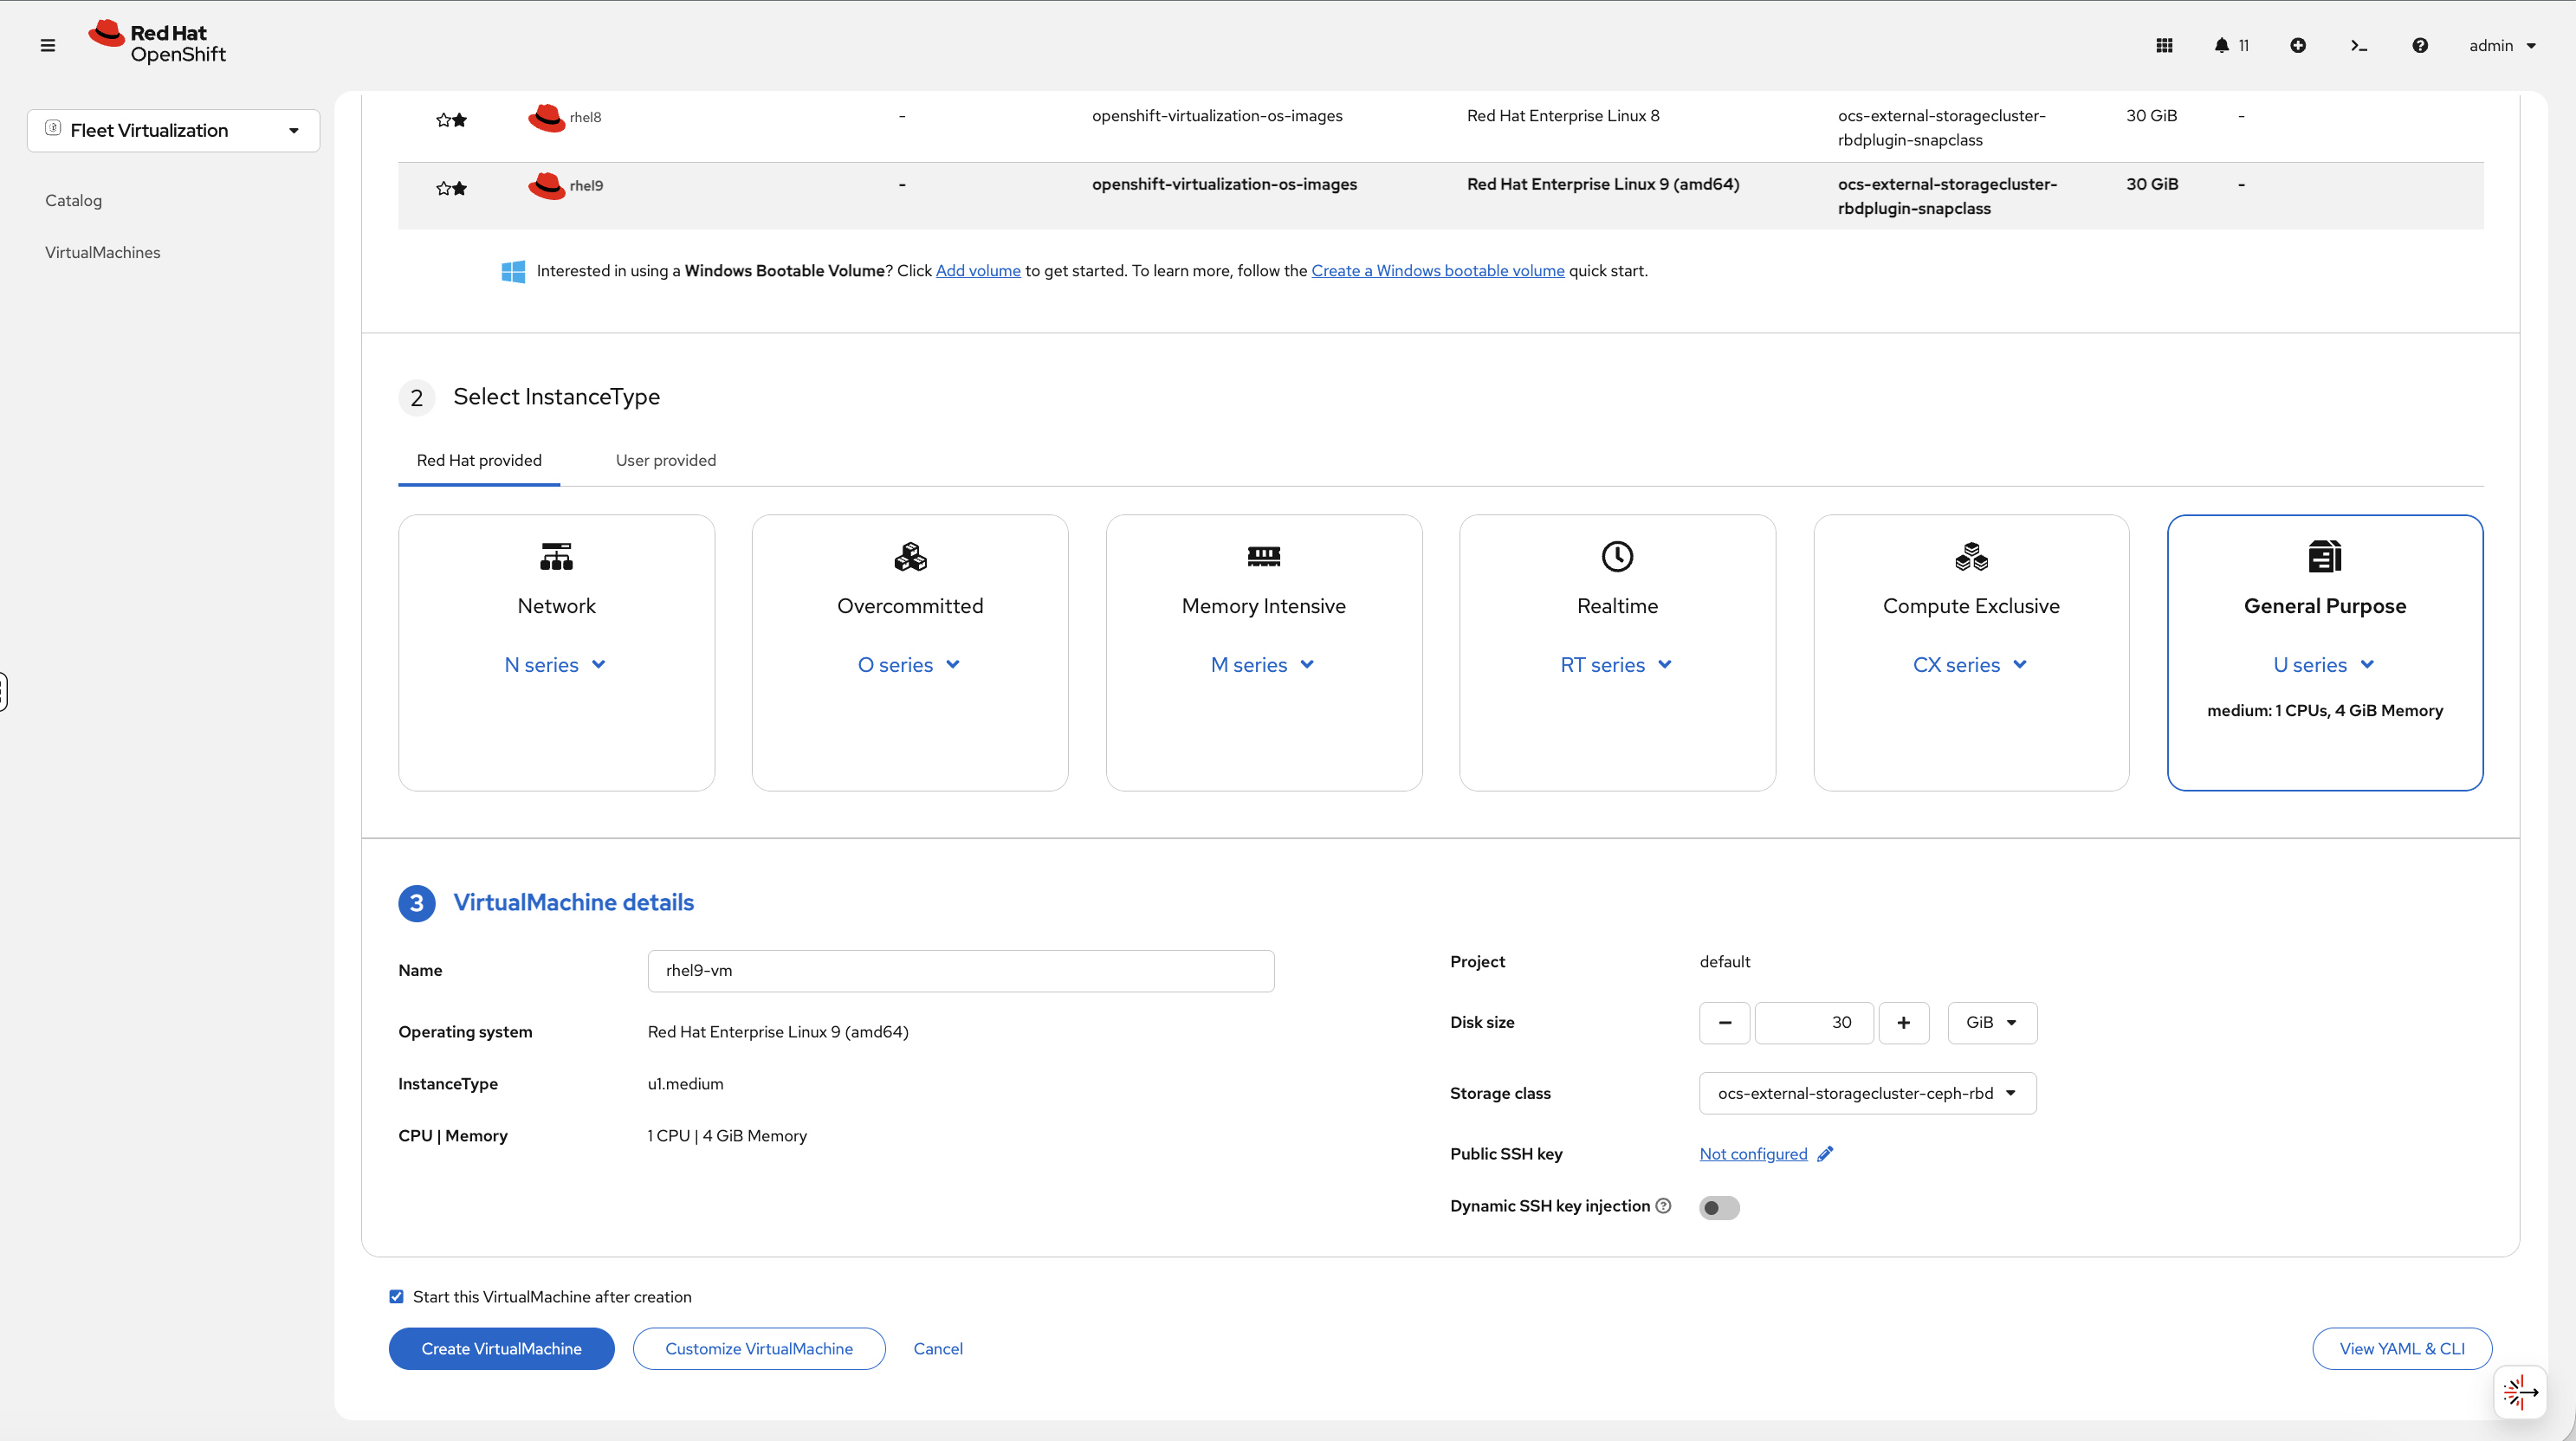Open the Create a Windows bootable volume quick start
The width and height of the screenshot is (2576, 1441).
click(1438, 270)
